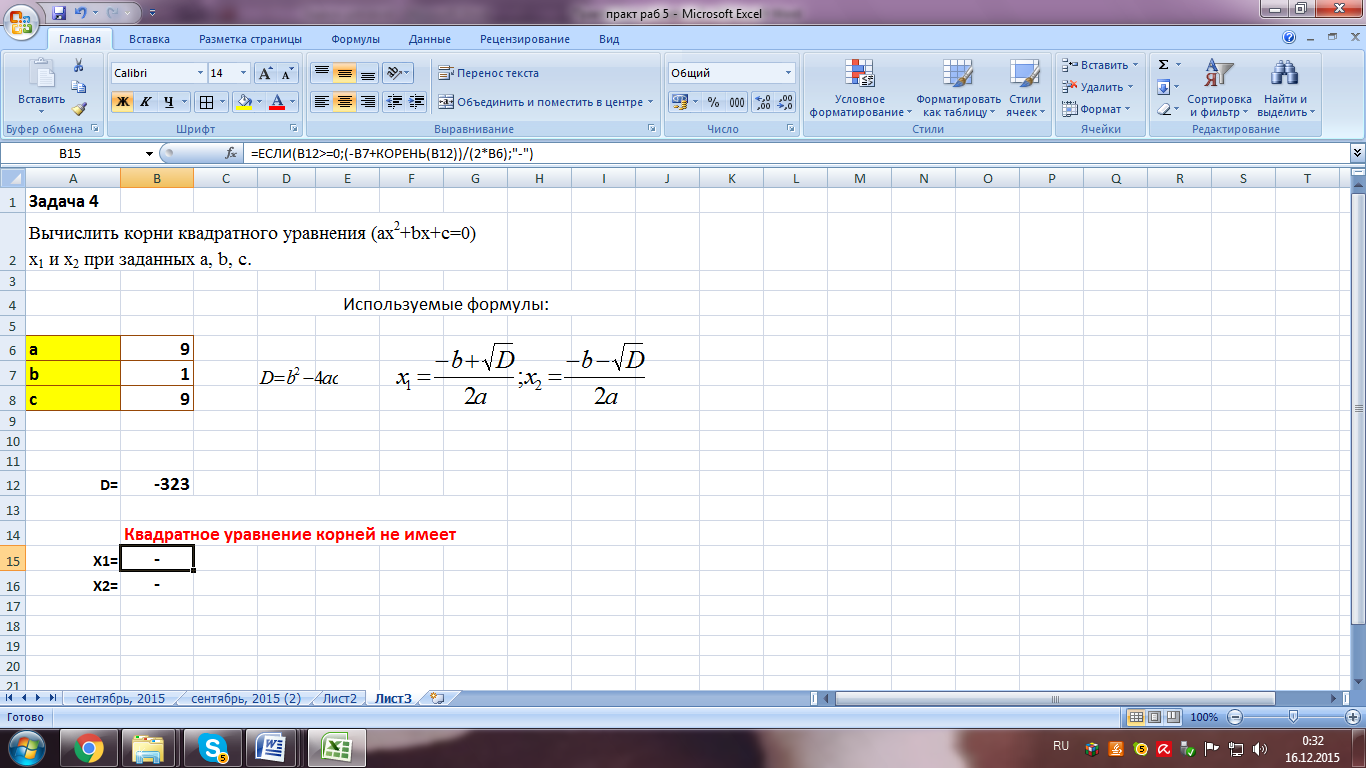
Task: Click the insert function fx icon
Action: [x=231, y=154]
